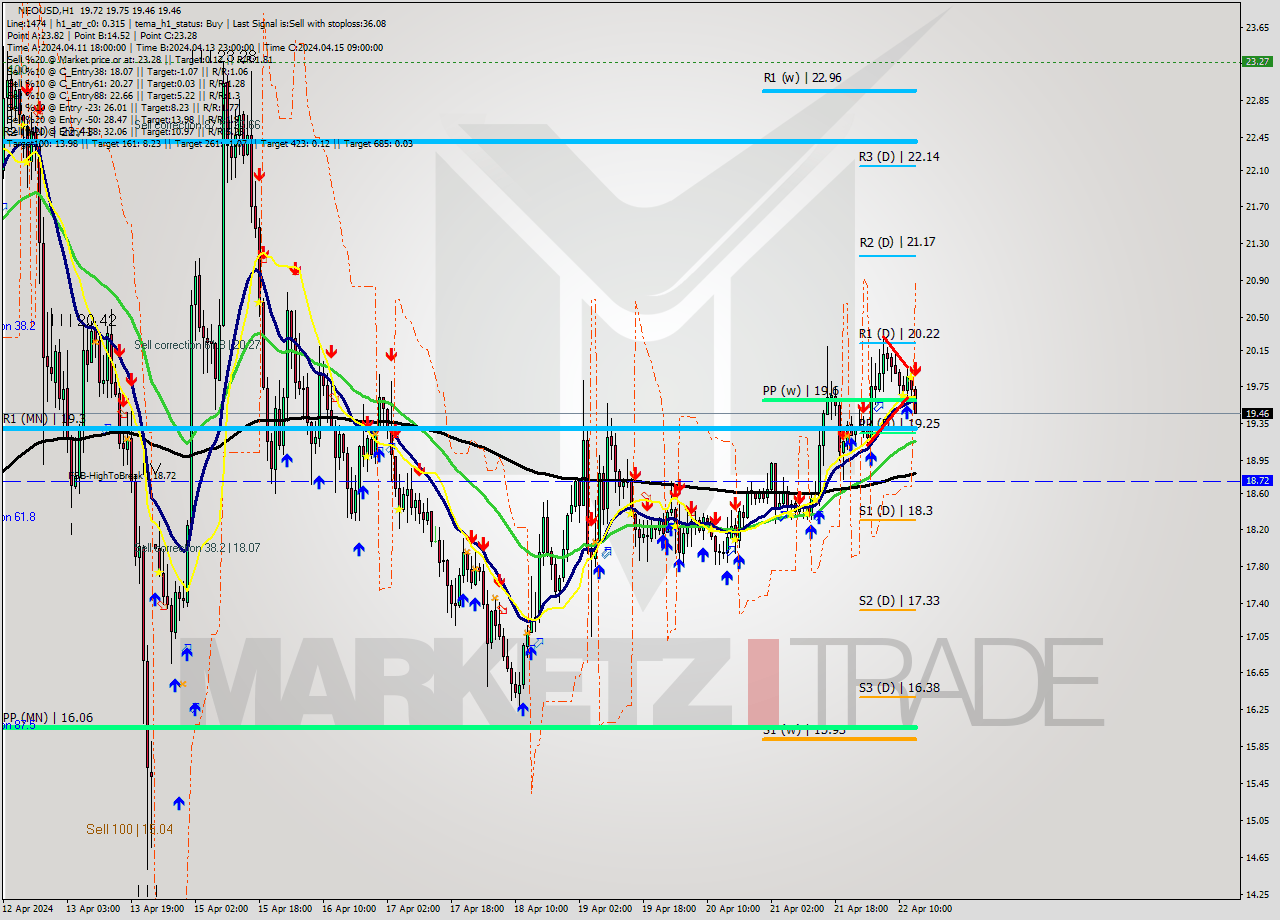Select the S2 (D) | 17.33 support label
This screenshot has width=1280, height=920.
(x=898, y=601)
